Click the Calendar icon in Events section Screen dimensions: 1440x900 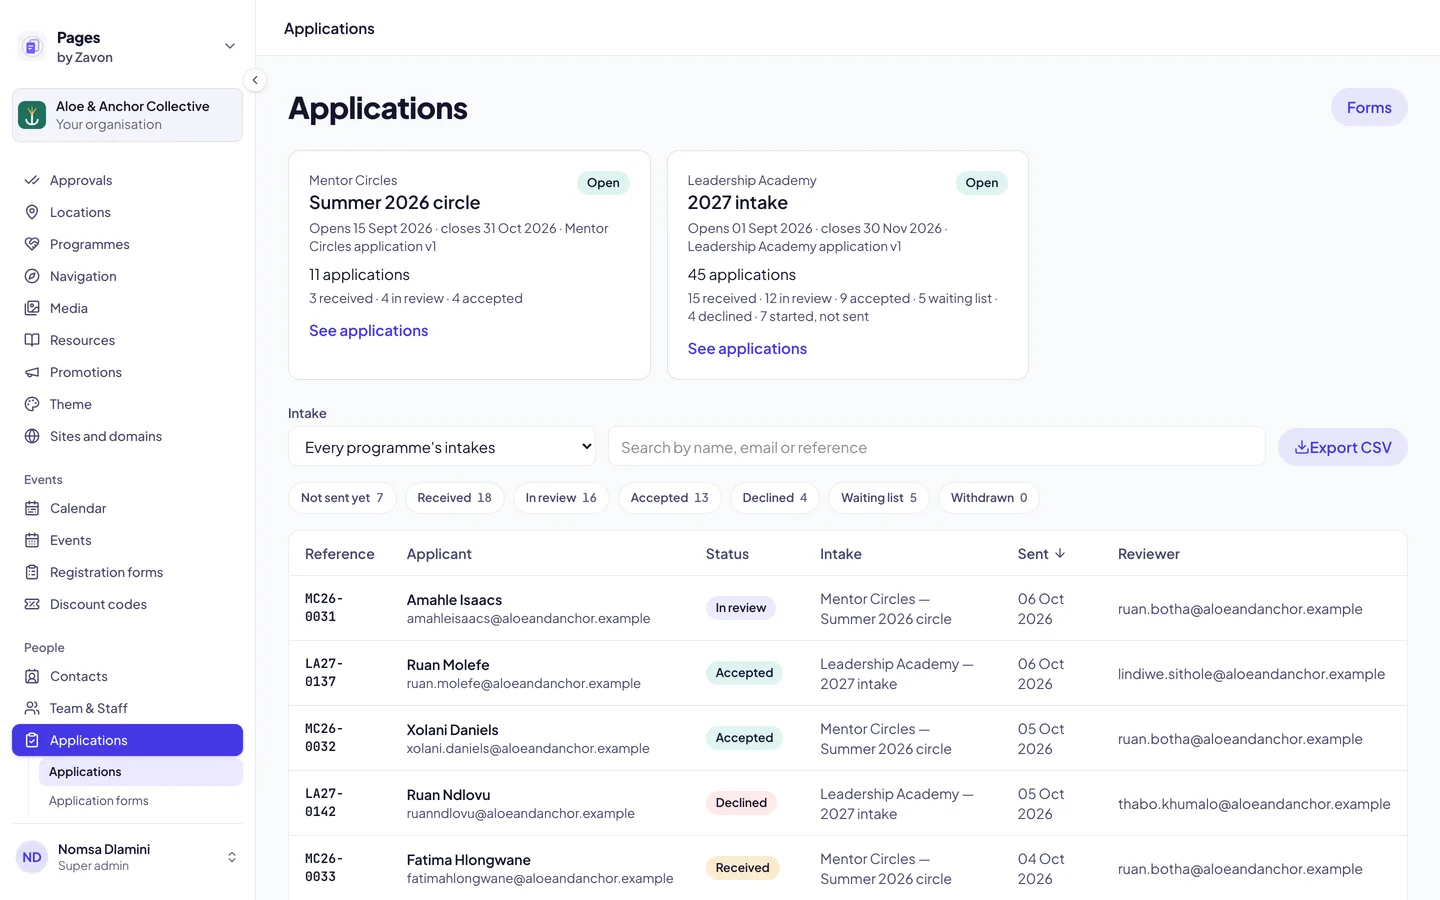tap(32, 508)
